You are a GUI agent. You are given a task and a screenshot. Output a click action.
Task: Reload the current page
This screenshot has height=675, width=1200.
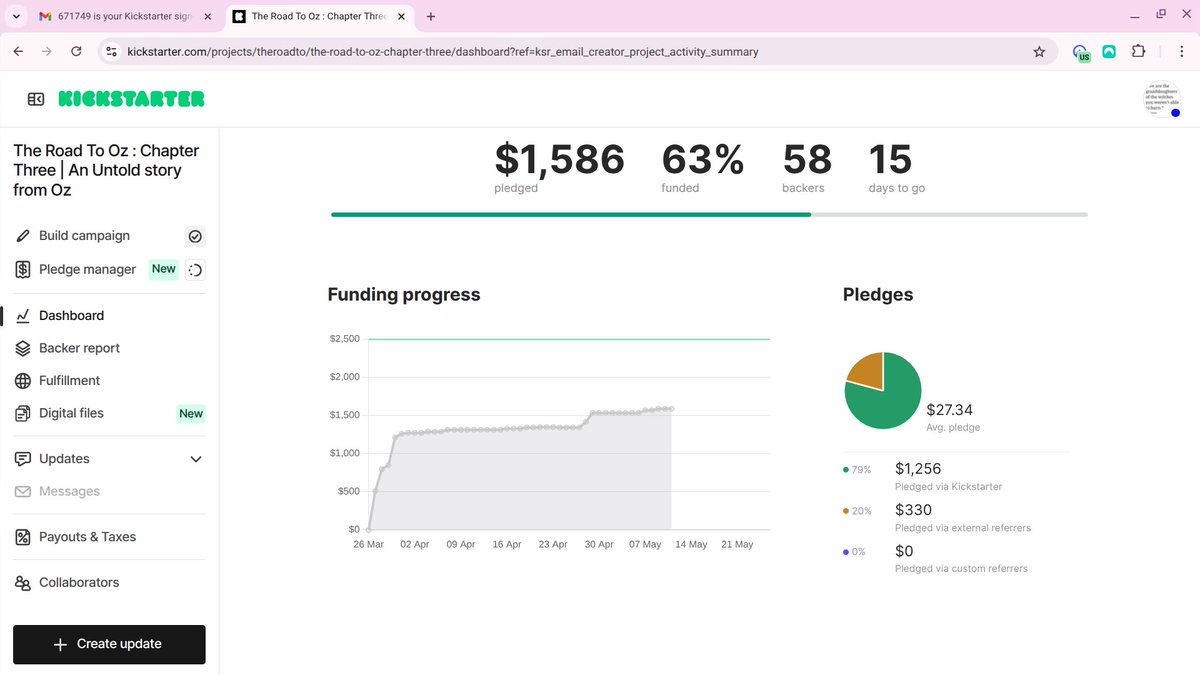click(x=76, y=52)
